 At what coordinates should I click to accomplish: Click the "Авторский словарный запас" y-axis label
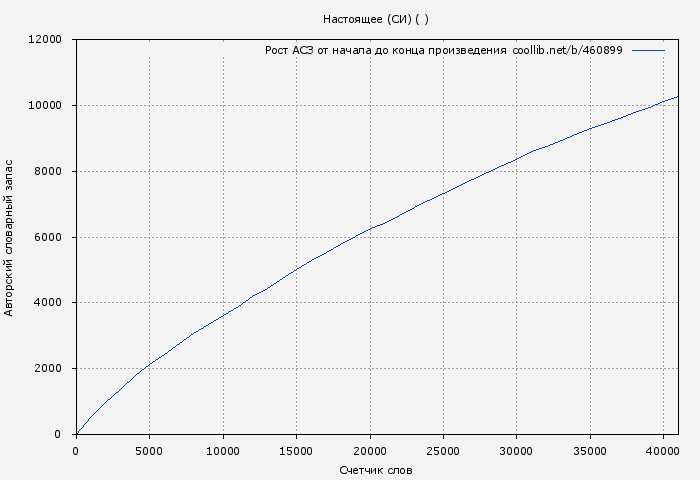(10, 237)
